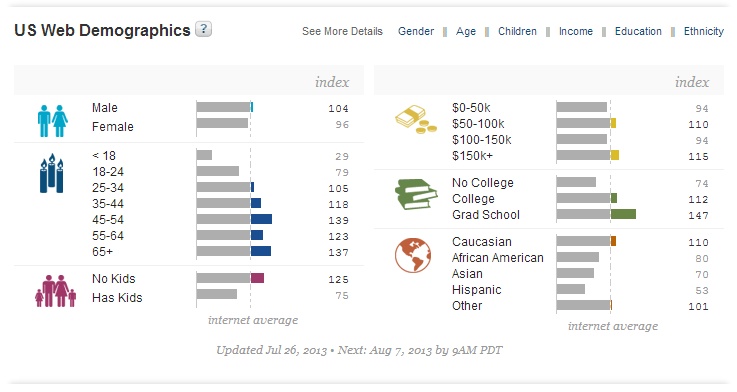Click the blue candles age icon
The image size is (737, 392).
(52, 173)
